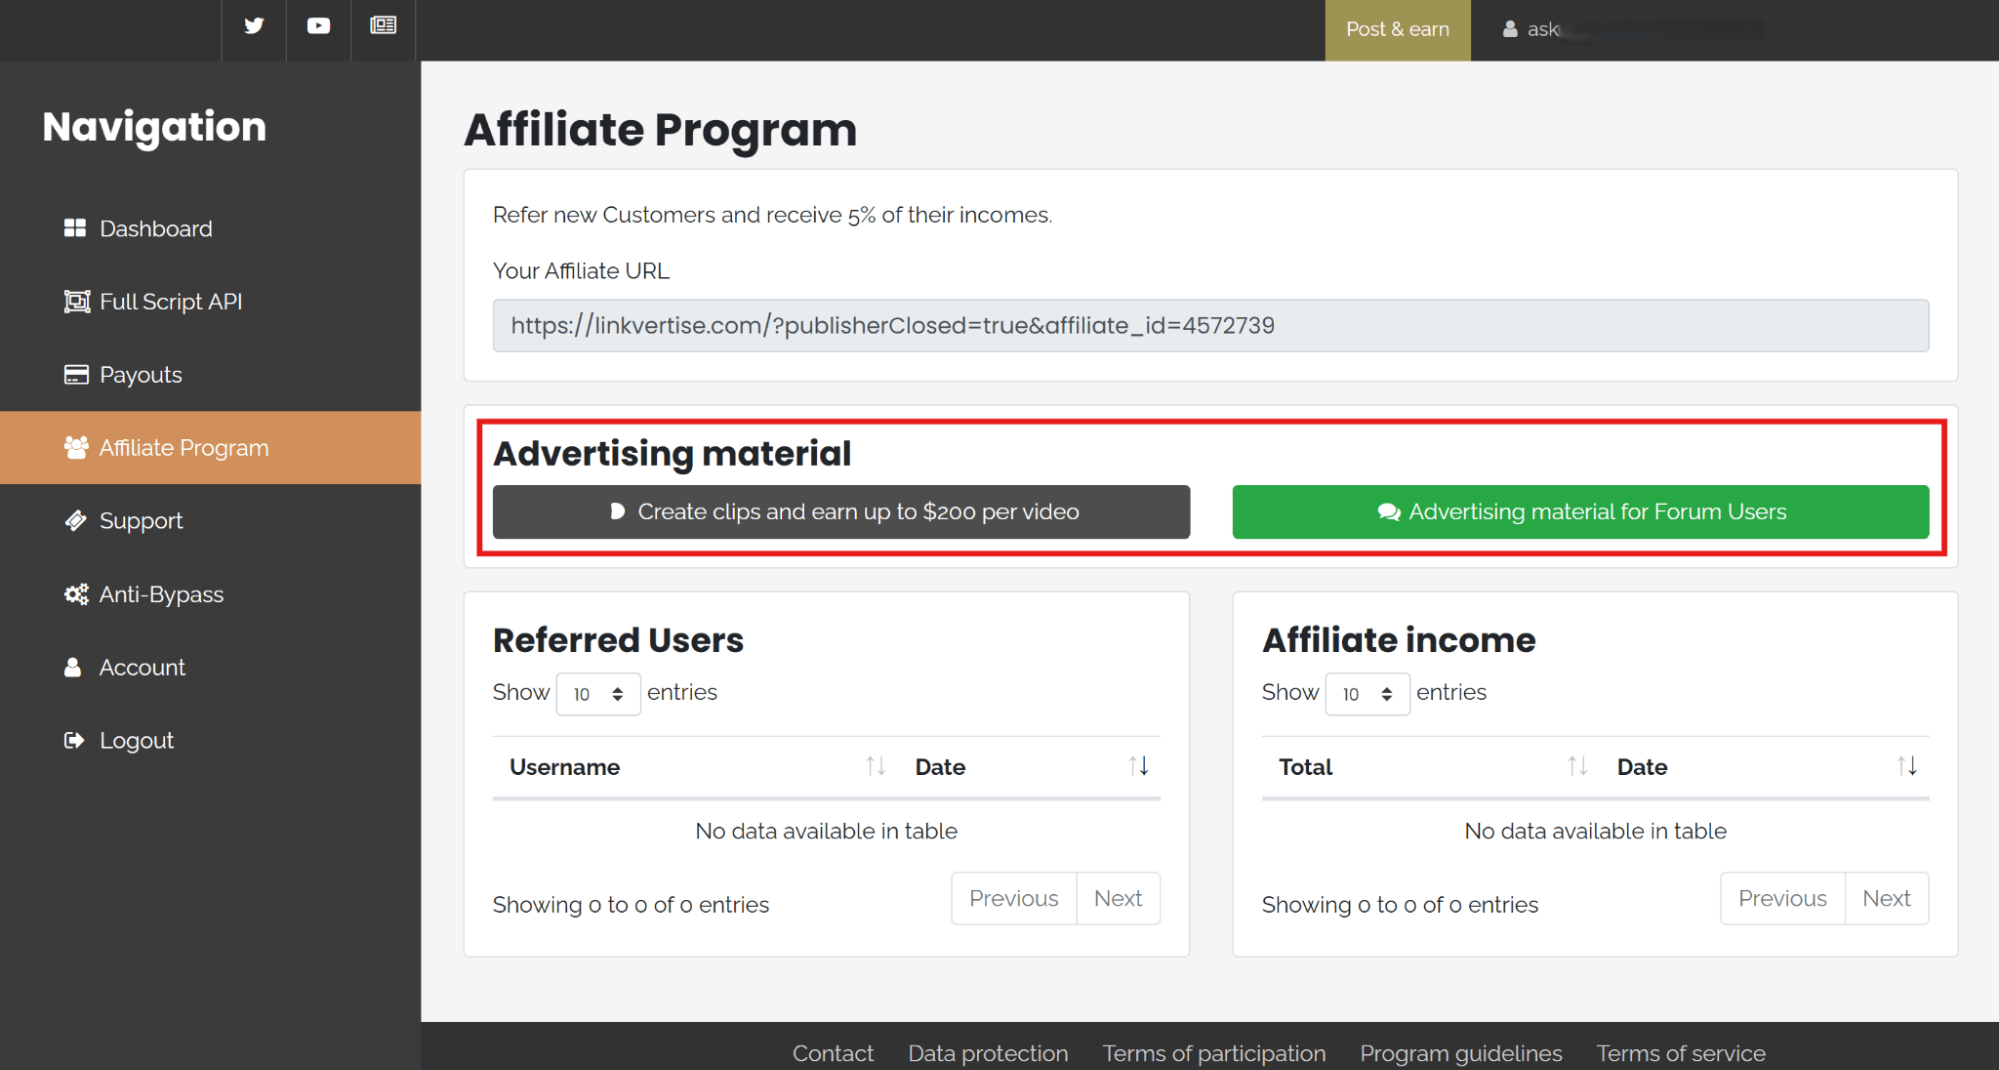Viewport: 1999px width, 1070px height.
Task: Click the Affiliate URL text field
Action: click(1210, 326)
